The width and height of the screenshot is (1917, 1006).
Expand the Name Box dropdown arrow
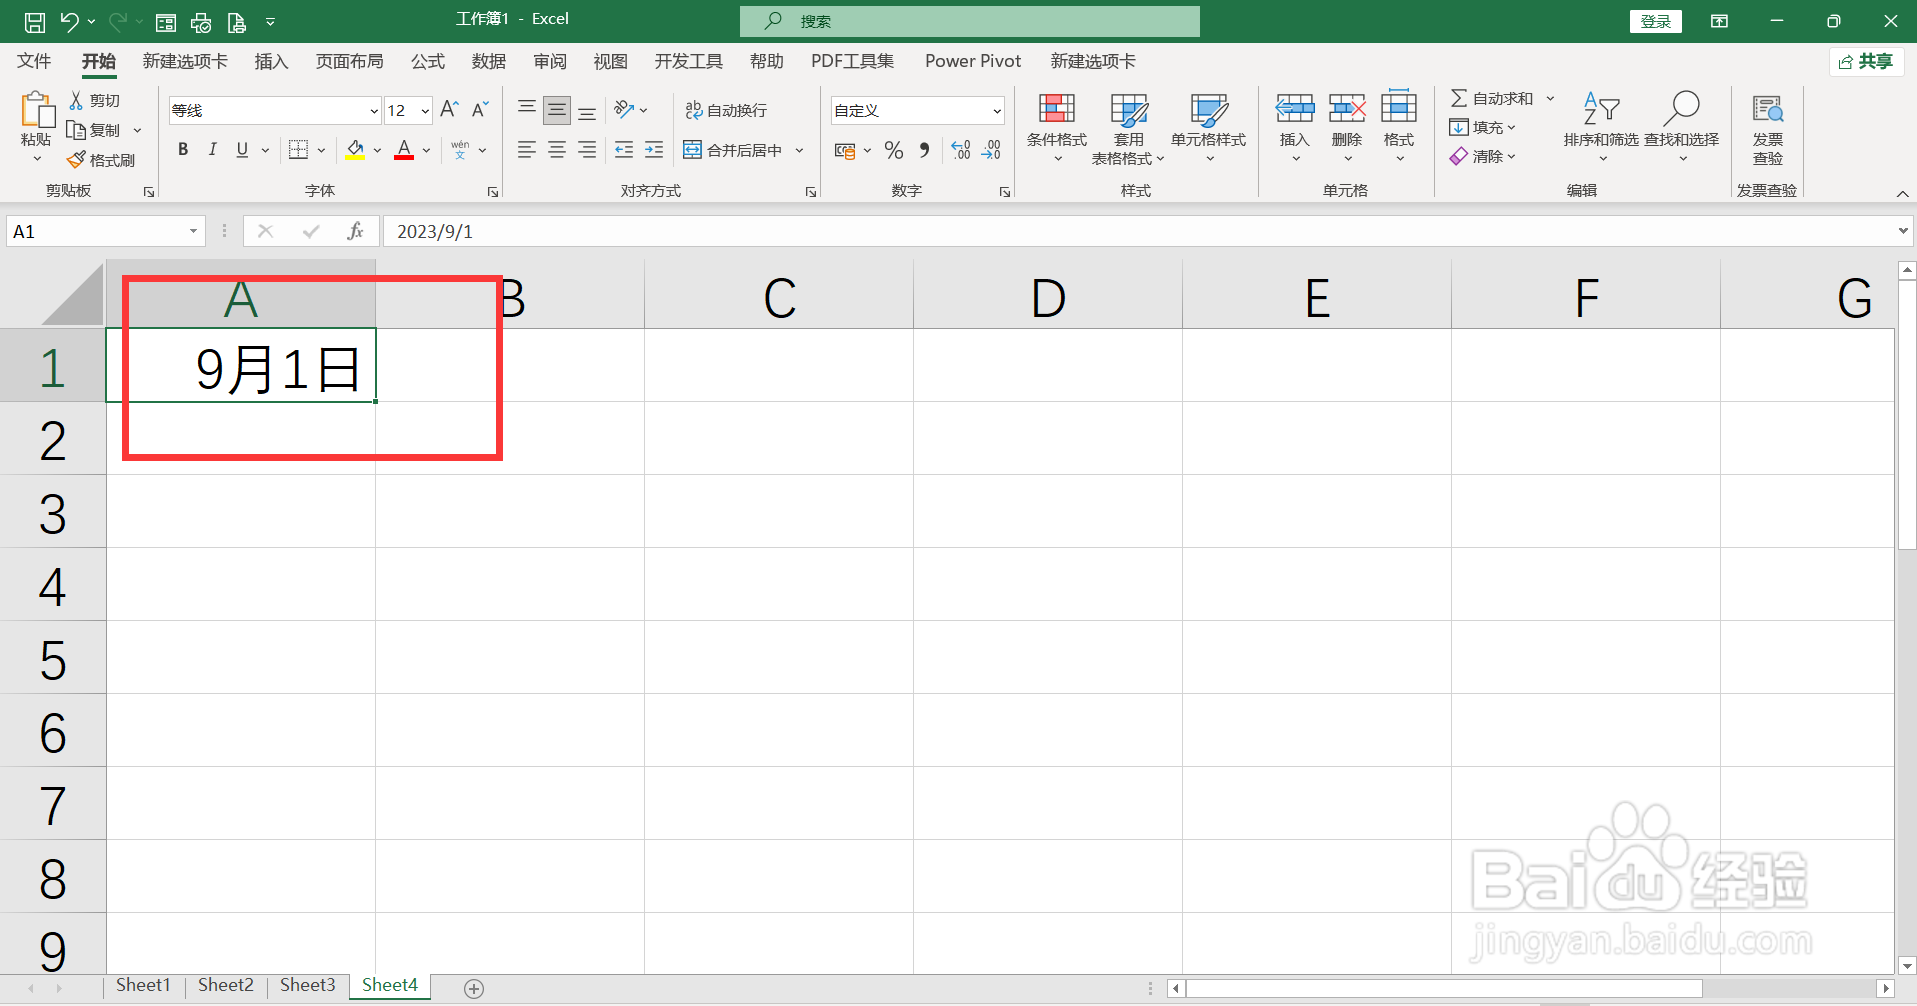click(193, 231)
